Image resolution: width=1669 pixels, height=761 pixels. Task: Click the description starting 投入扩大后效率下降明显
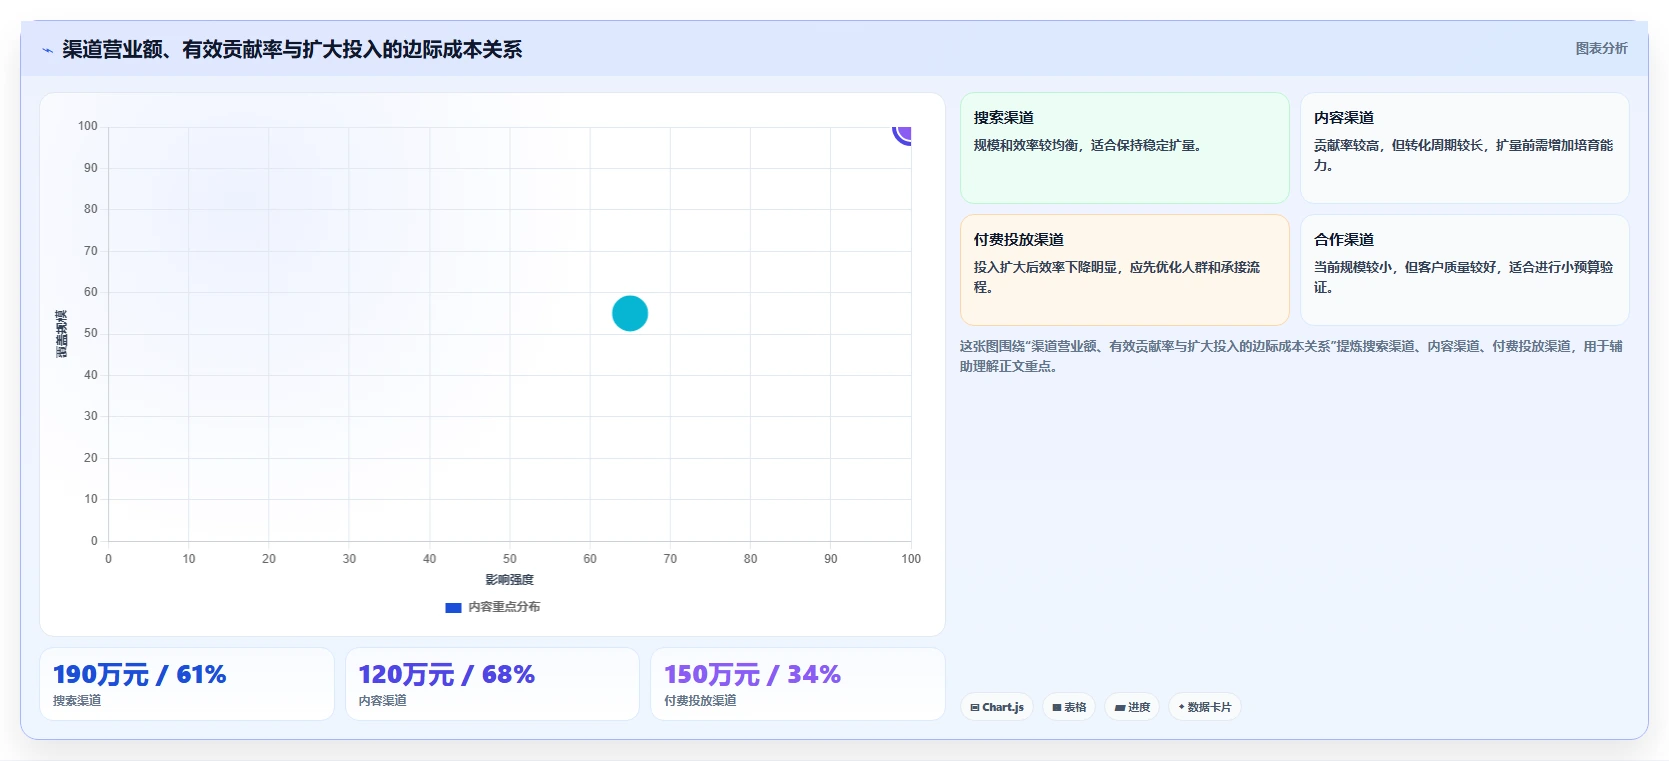click(x=1117, y=277)
